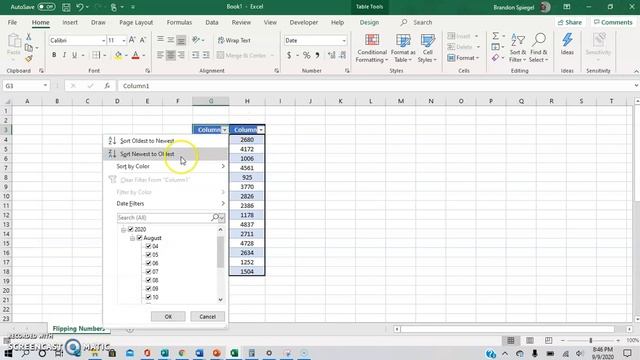
Task: Open the Design table tools tab
Action: click(369, 22)
